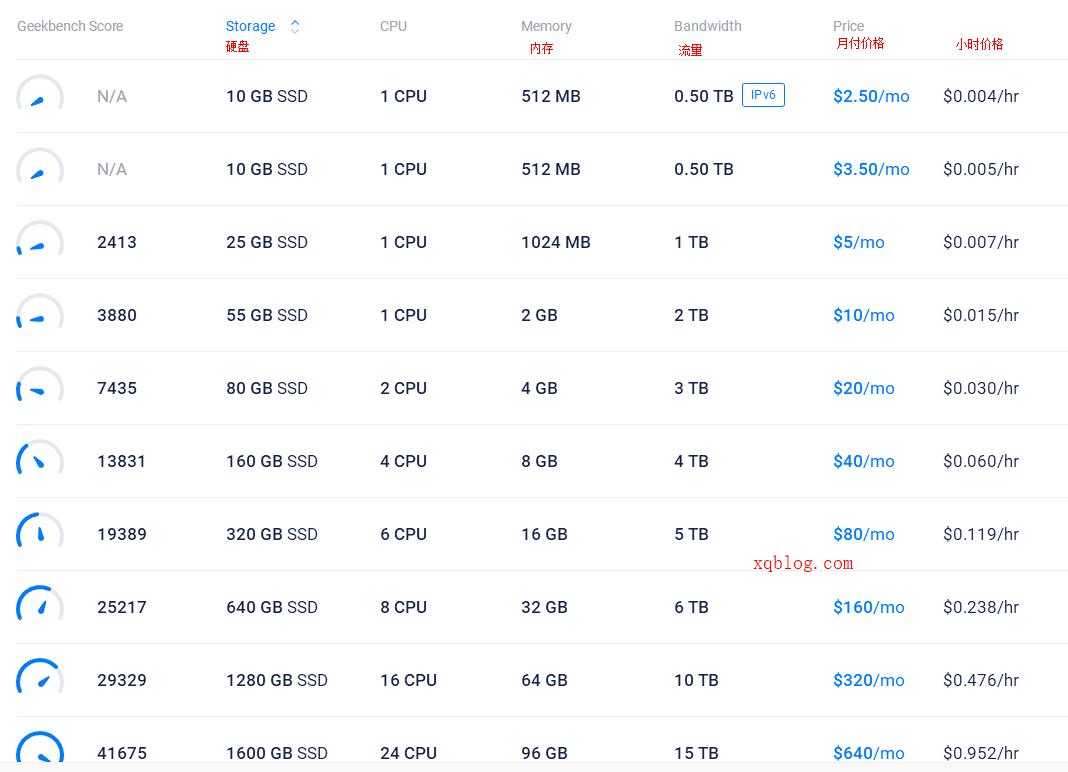This screenshot has height=772, width=1068.
Task: Click the IPv6 badge on the $2.50 plan
Action: point(763,95)
